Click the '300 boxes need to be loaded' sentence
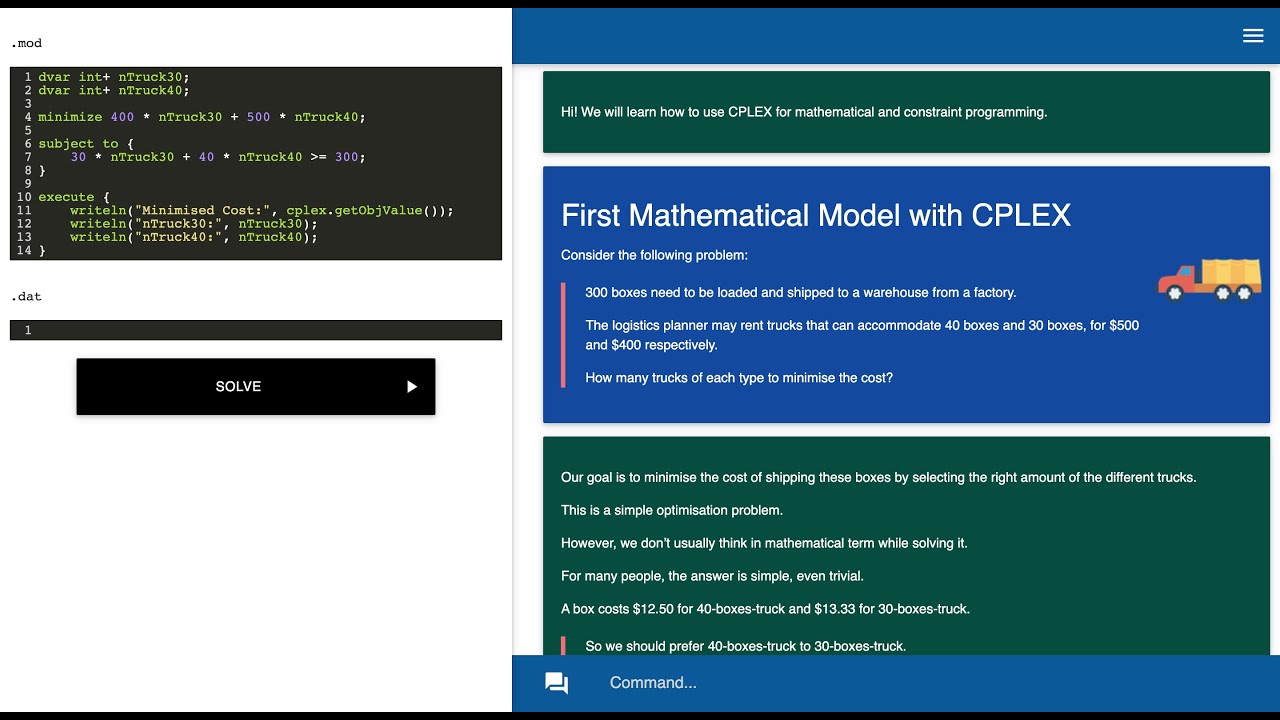1280x720 pixels. (800, 293)
